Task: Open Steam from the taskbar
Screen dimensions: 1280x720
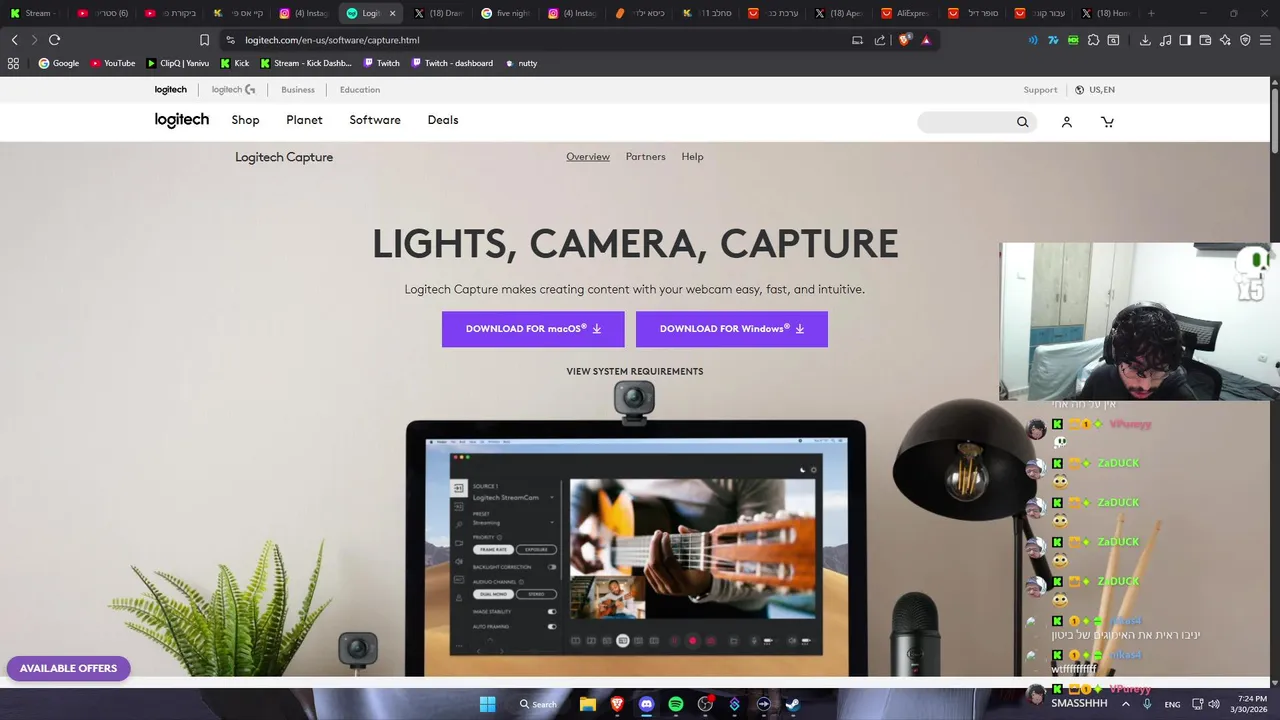Action: click(792, 704)
